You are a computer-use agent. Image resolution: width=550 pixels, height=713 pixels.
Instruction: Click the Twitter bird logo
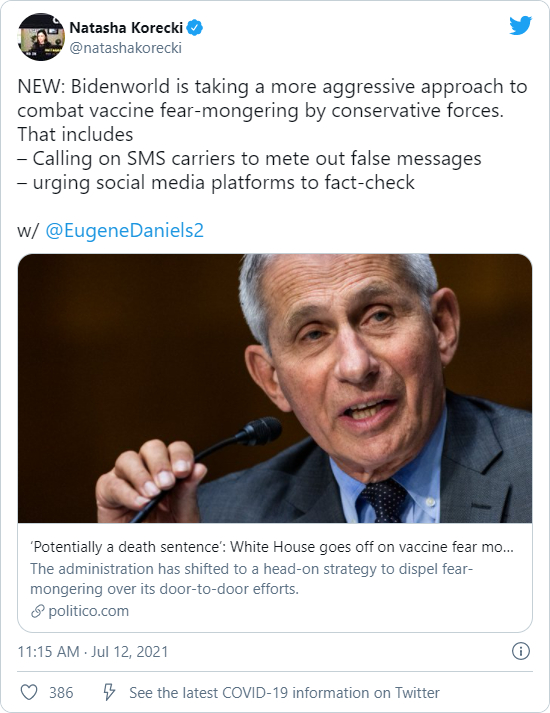520,25
